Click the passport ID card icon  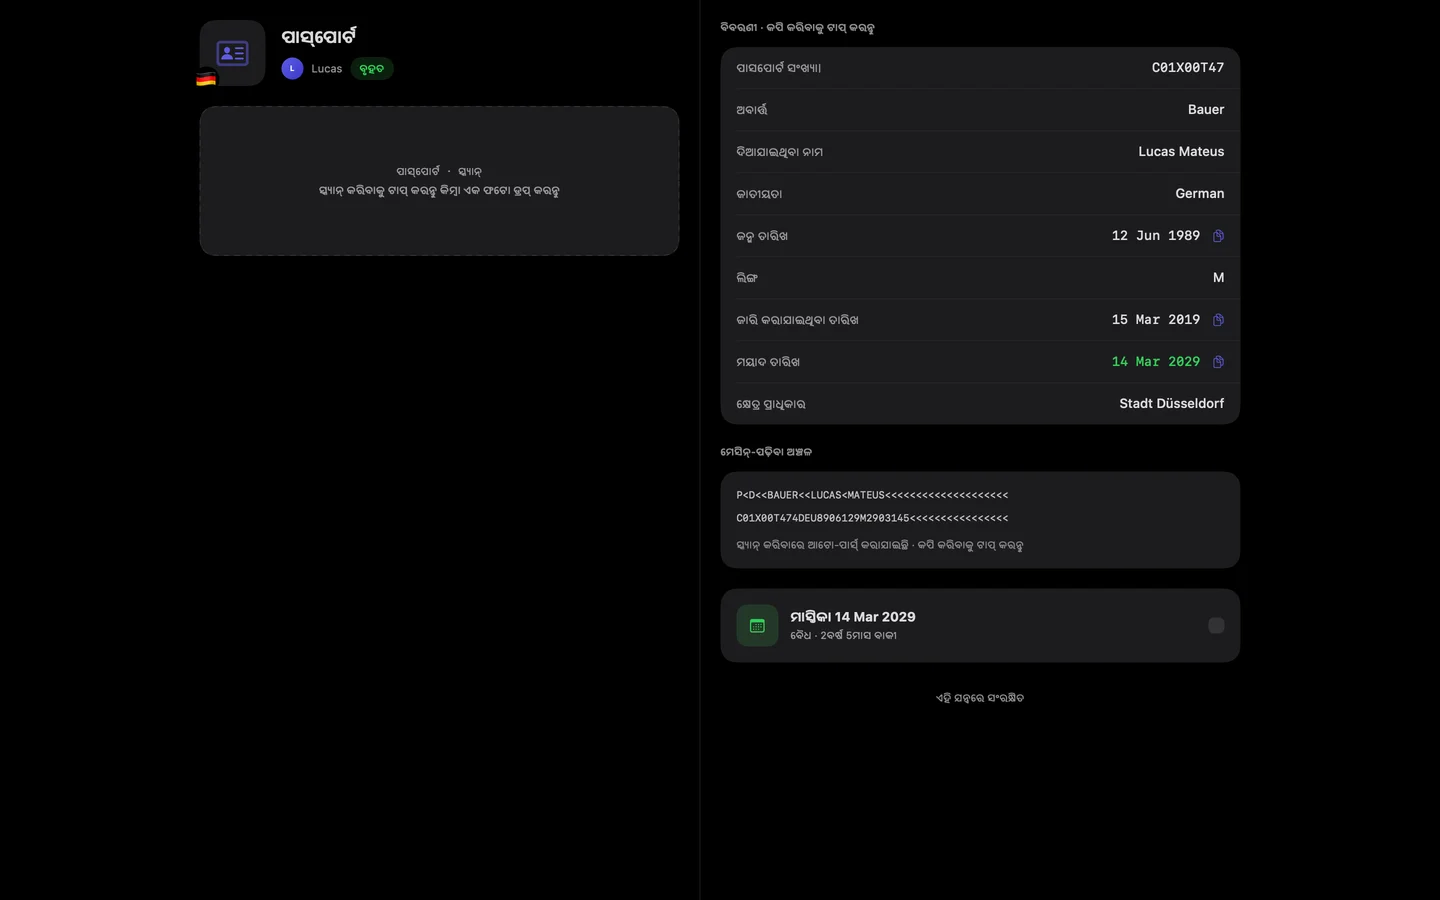pos(232,53)
